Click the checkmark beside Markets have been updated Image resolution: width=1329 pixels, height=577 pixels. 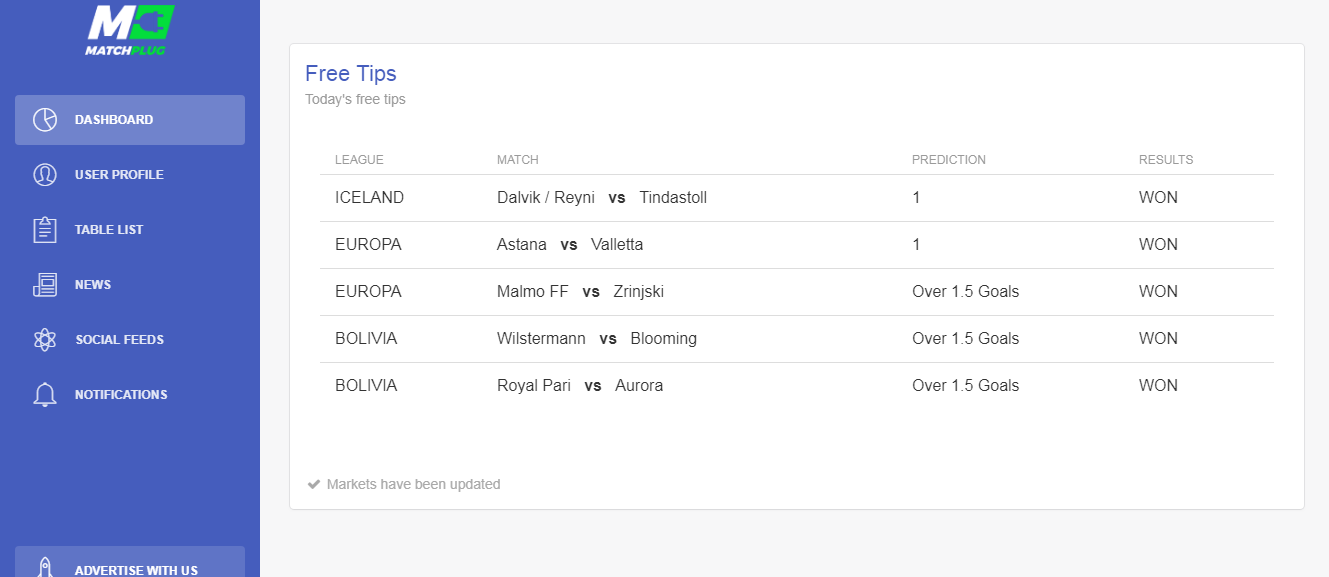tap(314, 484)
